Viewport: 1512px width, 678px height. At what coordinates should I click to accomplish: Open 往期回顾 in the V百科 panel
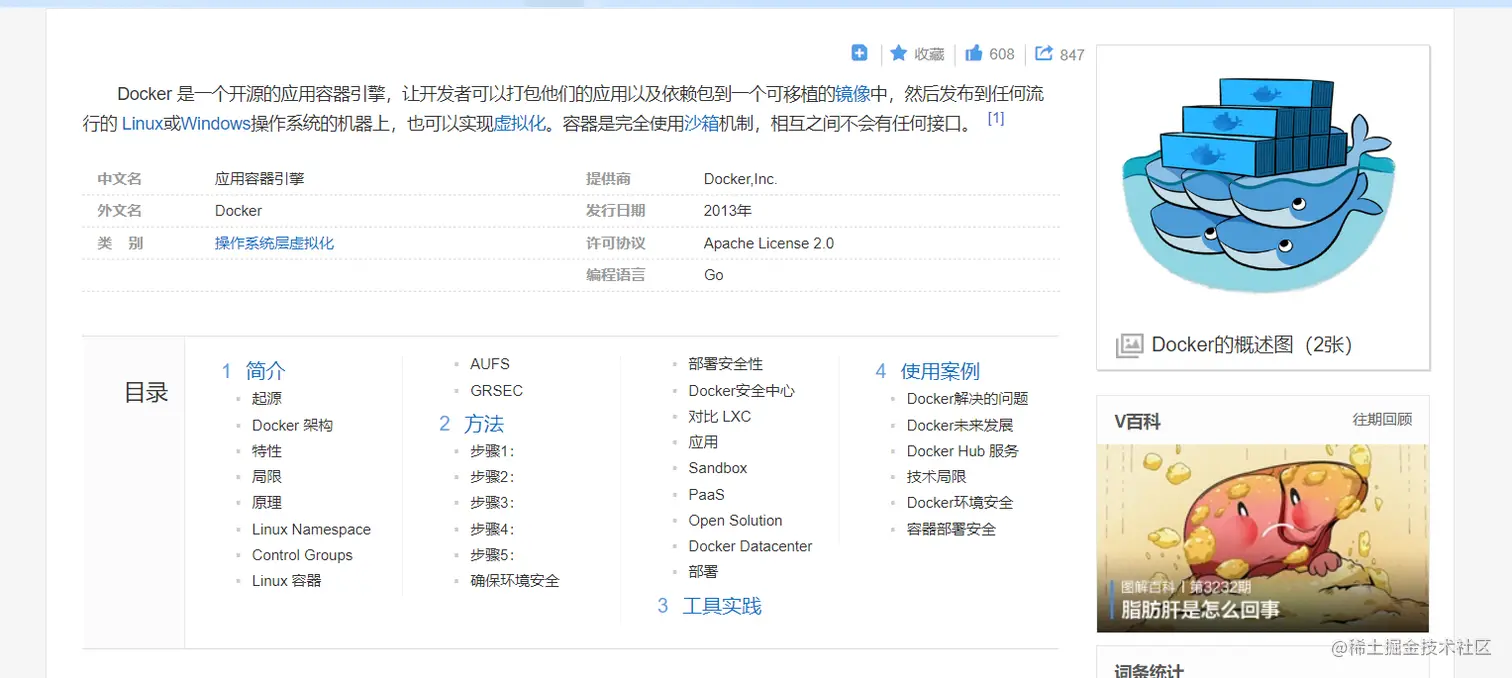pos(1382,420)
